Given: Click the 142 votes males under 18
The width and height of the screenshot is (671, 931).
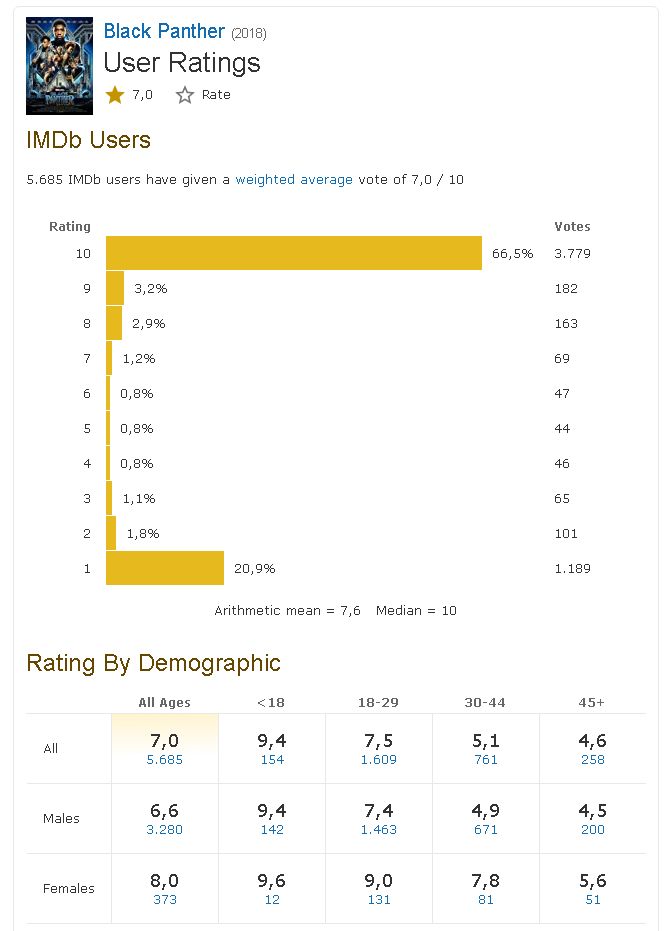Looking at the screenshot, I should tap(271, 829).
